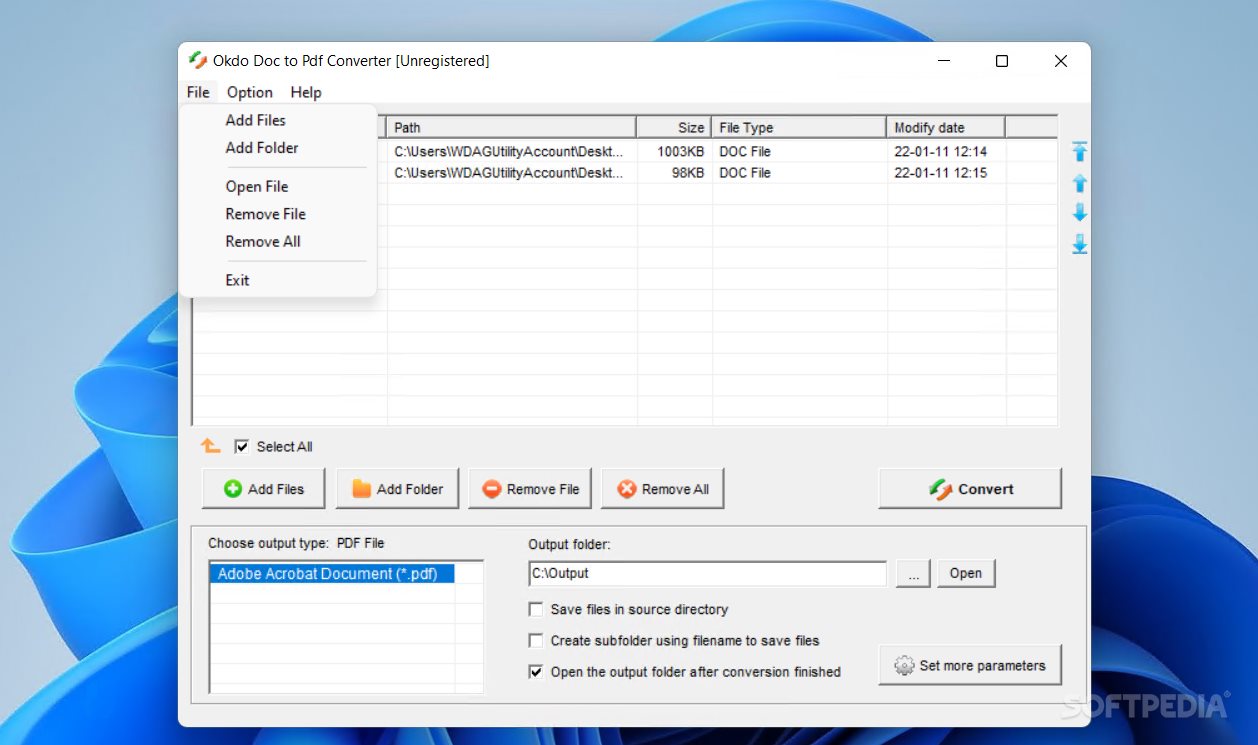Click the 22-01-11 12:15 date cell
This screenshot has height=745, width=1258.
coord(940,173)
